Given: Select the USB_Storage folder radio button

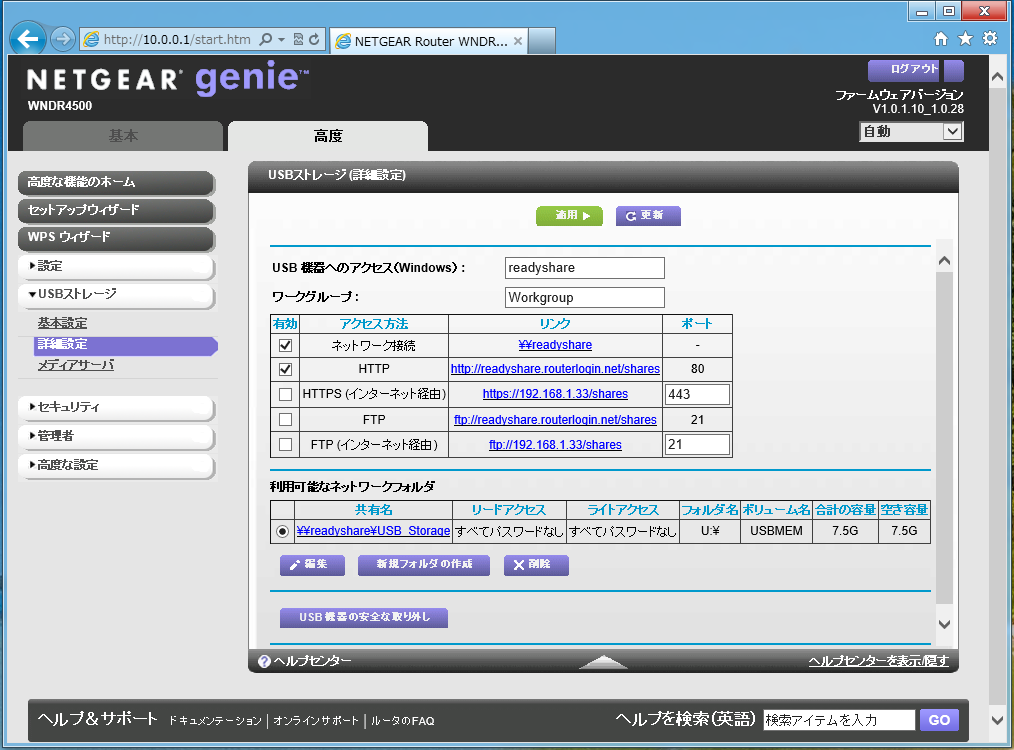Looking at the screenshot, I should pyautogui.click(x=283, y=532).
